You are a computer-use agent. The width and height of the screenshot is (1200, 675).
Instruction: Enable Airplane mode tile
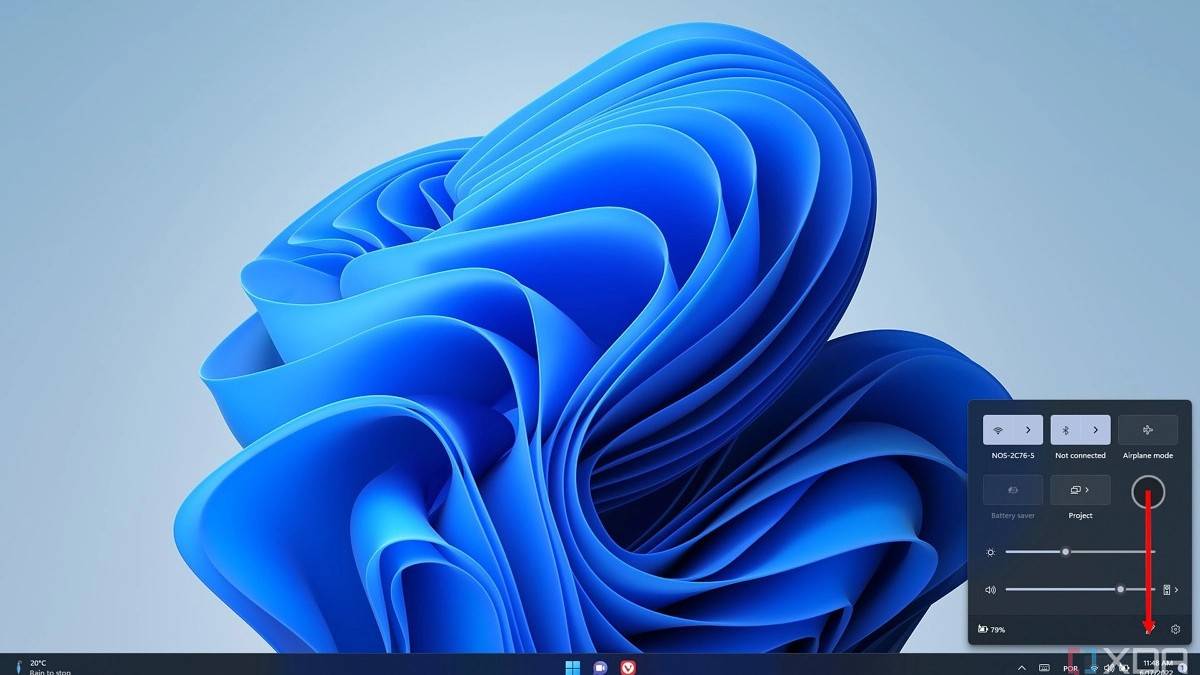pos(1148,430)
